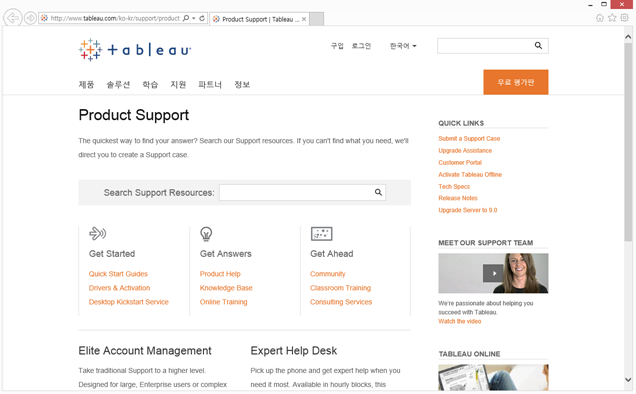Open Knowledge Base link
This screenshot has width=636, height=394.
(226, 288)
